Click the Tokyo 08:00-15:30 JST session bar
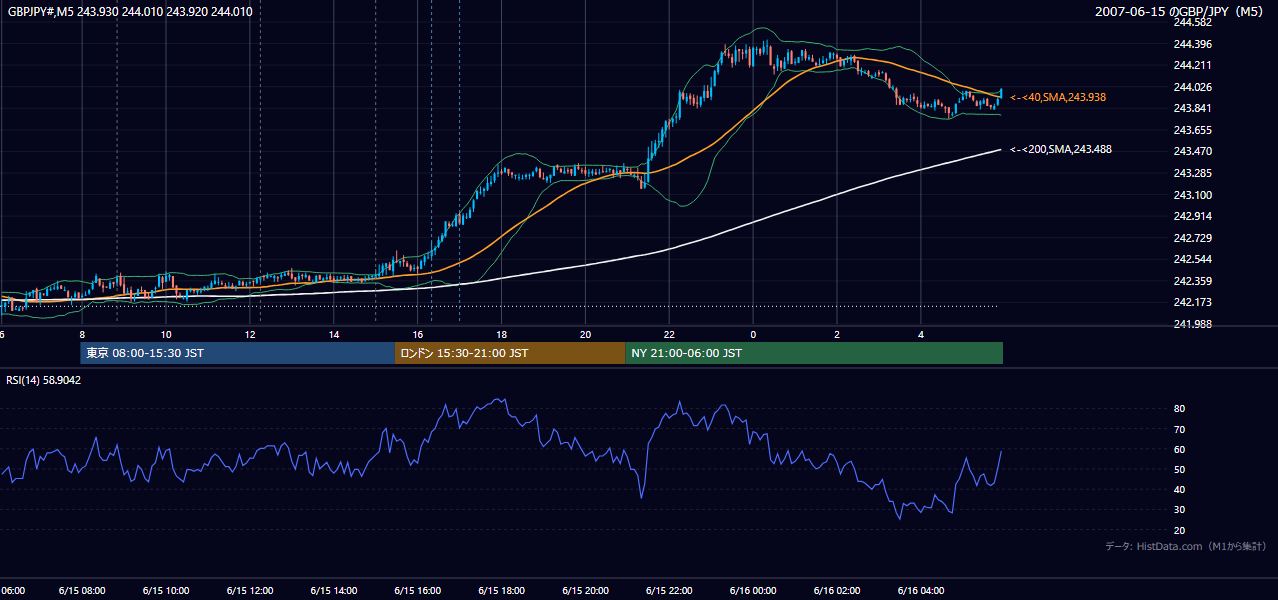 [x=238, y=353]
